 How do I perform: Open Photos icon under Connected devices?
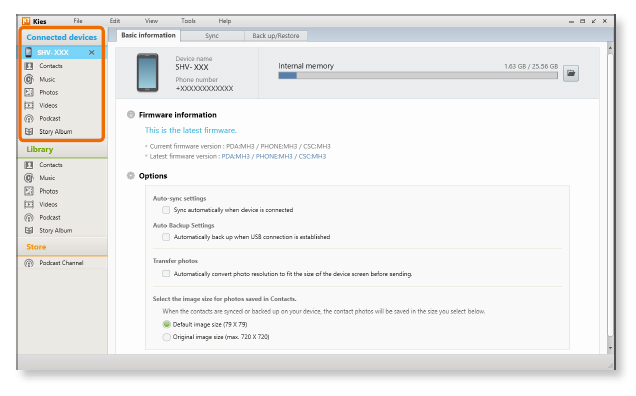[29, 92]
